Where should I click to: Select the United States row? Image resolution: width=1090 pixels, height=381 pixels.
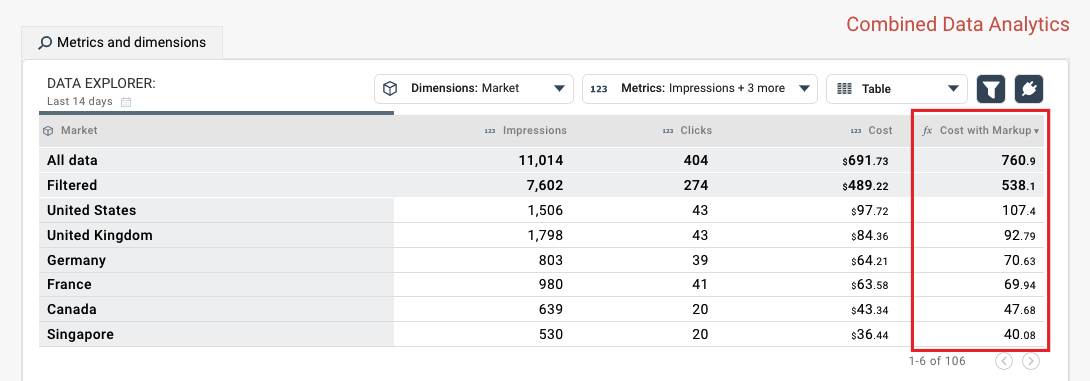tap(542, 210)
